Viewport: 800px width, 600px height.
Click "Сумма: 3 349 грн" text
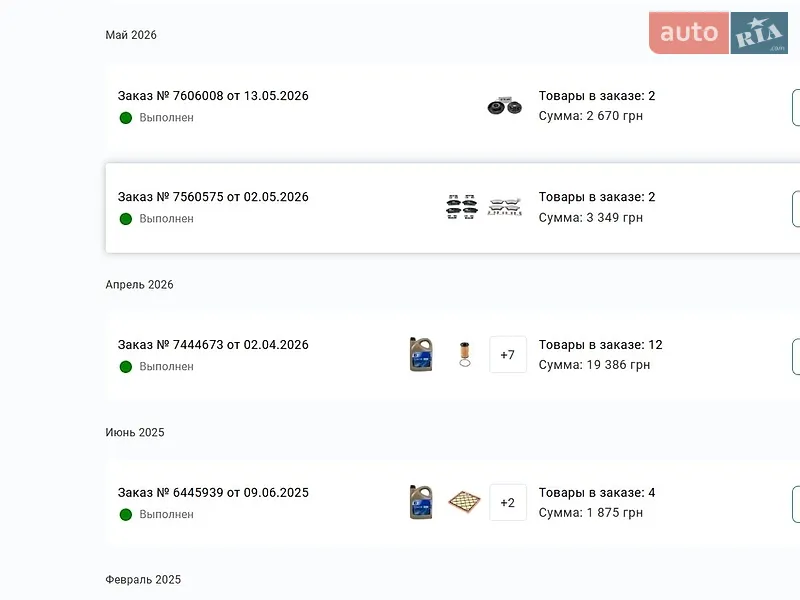click(x=591, y=218)
